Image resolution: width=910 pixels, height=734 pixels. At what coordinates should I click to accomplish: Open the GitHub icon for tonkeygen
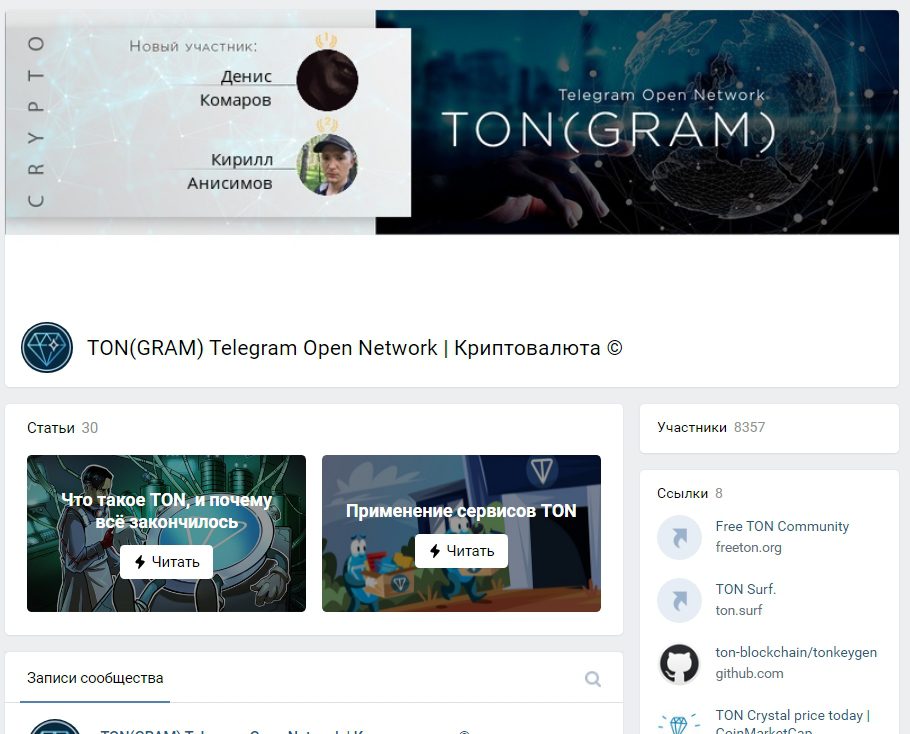click(679, 663)
